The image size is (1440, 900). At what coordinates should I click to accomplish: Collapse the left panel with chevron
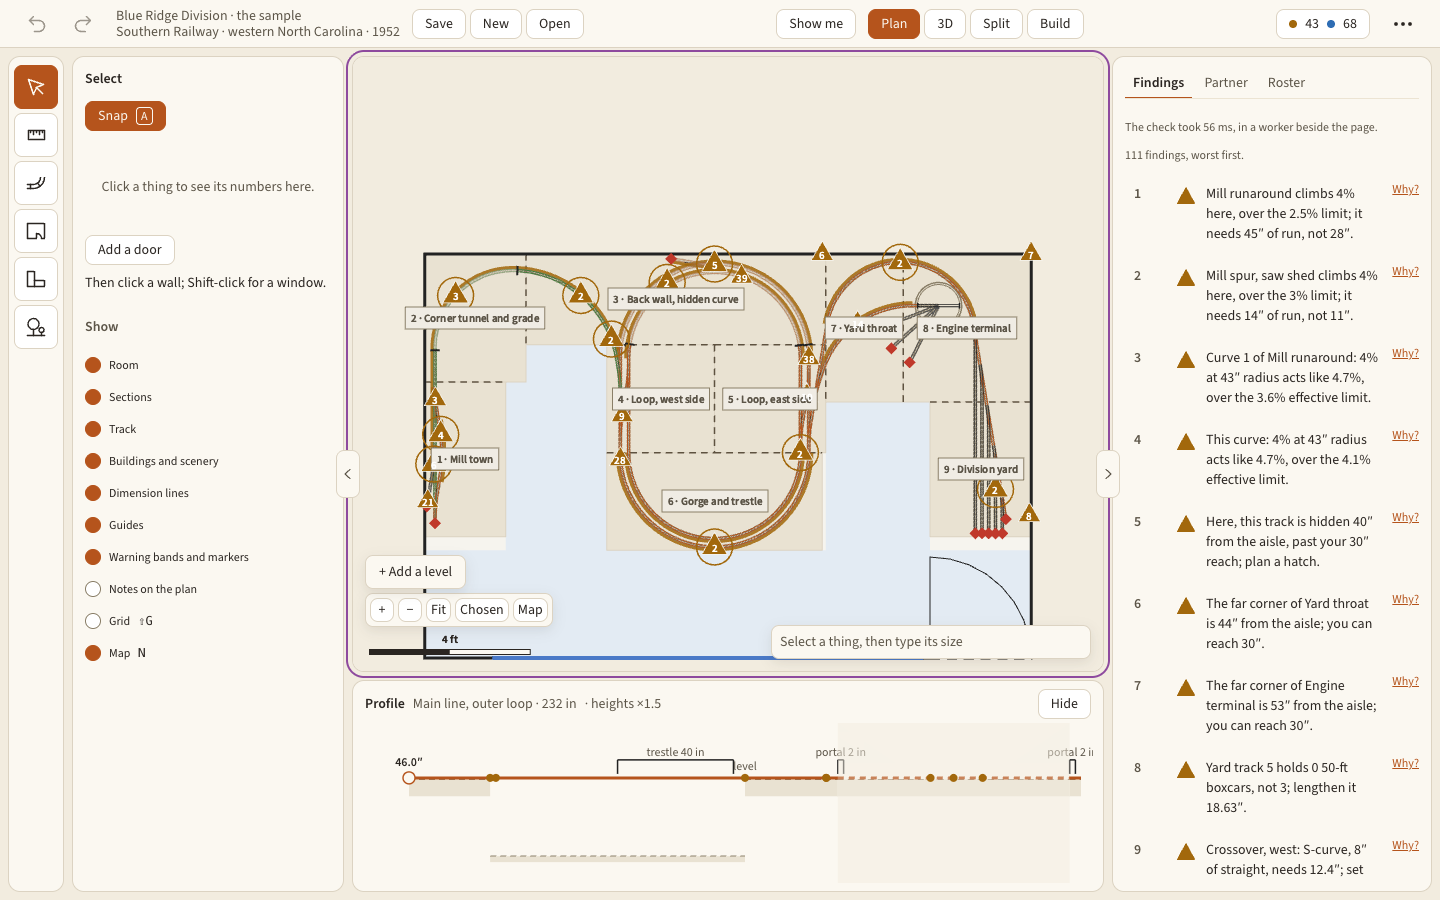click(348, 474)
